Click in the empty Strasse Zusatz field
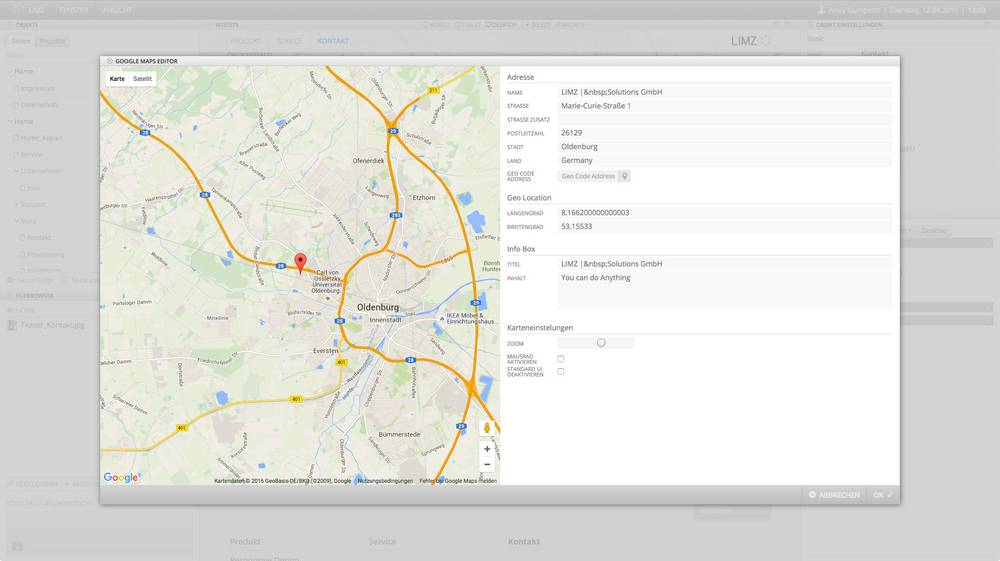Screen dimensions: 1000x561 725,119
